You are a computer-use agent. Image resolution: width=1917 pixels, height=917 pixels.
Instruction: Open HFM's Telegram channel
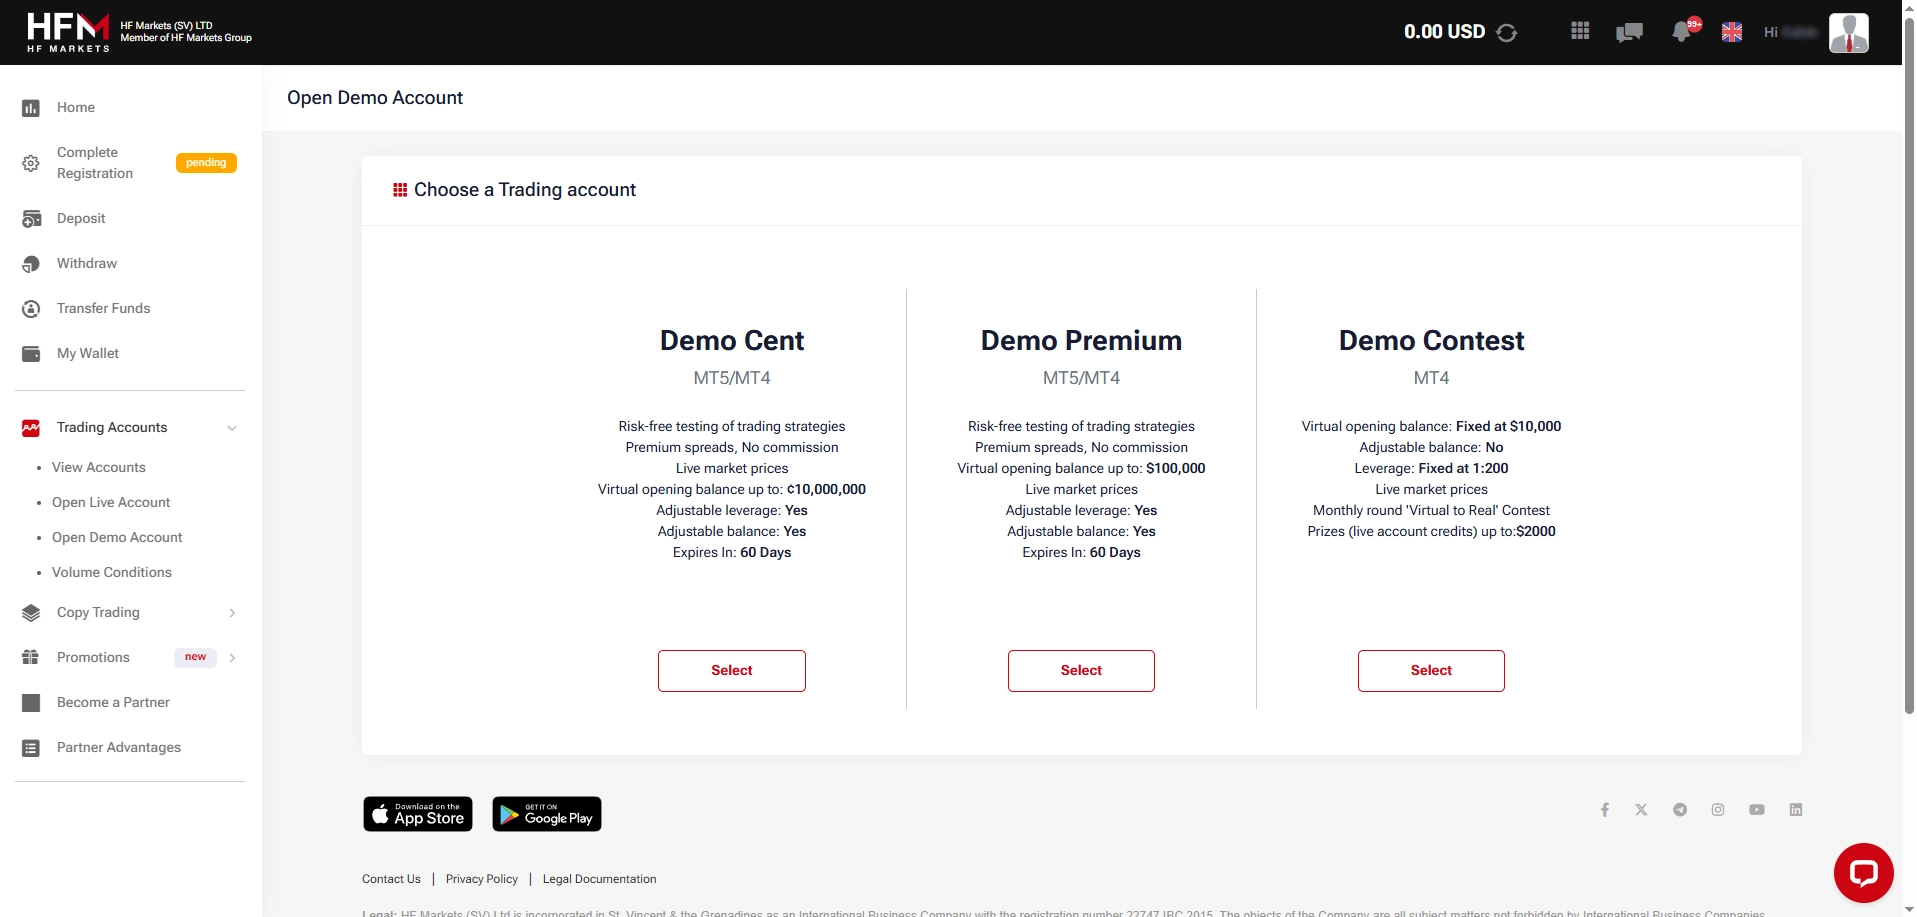tap(1680, 810)
